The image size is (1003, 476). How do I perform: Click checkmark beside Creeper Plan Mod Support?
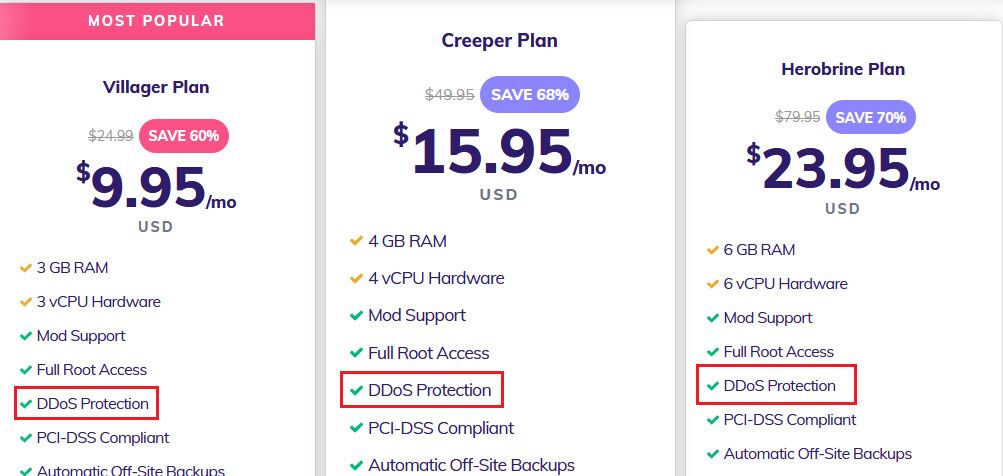tap(356, 315)
